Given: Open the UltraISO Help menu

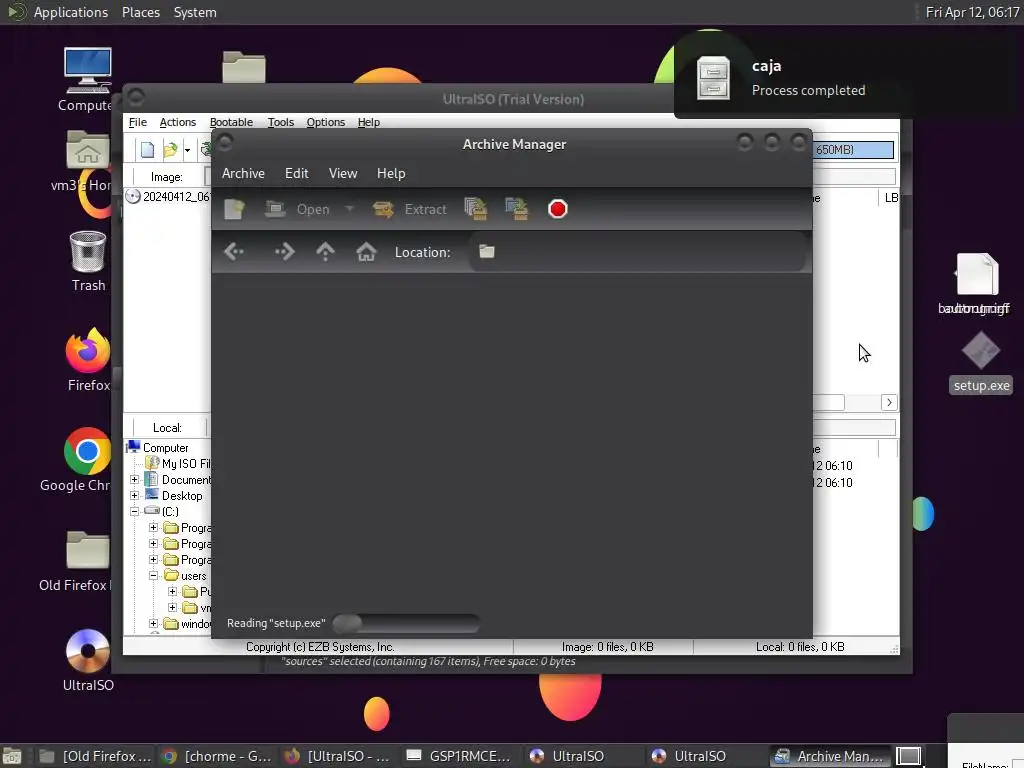Looking at the screenshot, I should [368, 122].
